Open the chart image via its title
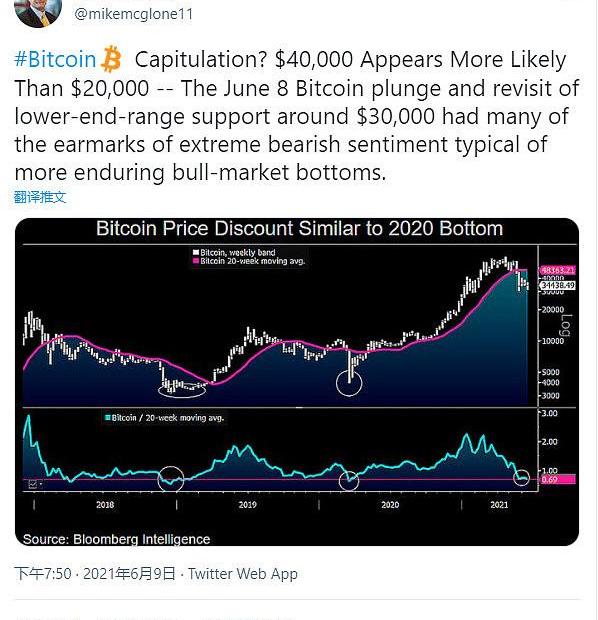Image resolution: width=598 pixels, height=620 pixels. tap(299, 229)
